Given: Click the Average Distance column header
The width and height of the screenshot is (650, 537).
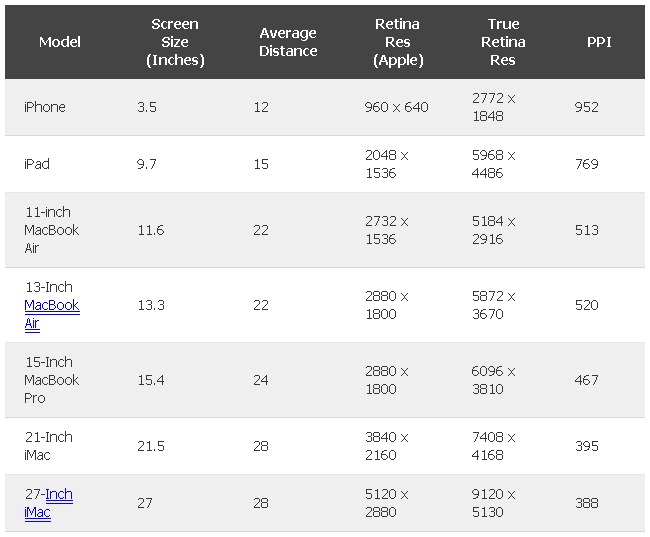Looking at the screenshot, I should tap(288, 42).
